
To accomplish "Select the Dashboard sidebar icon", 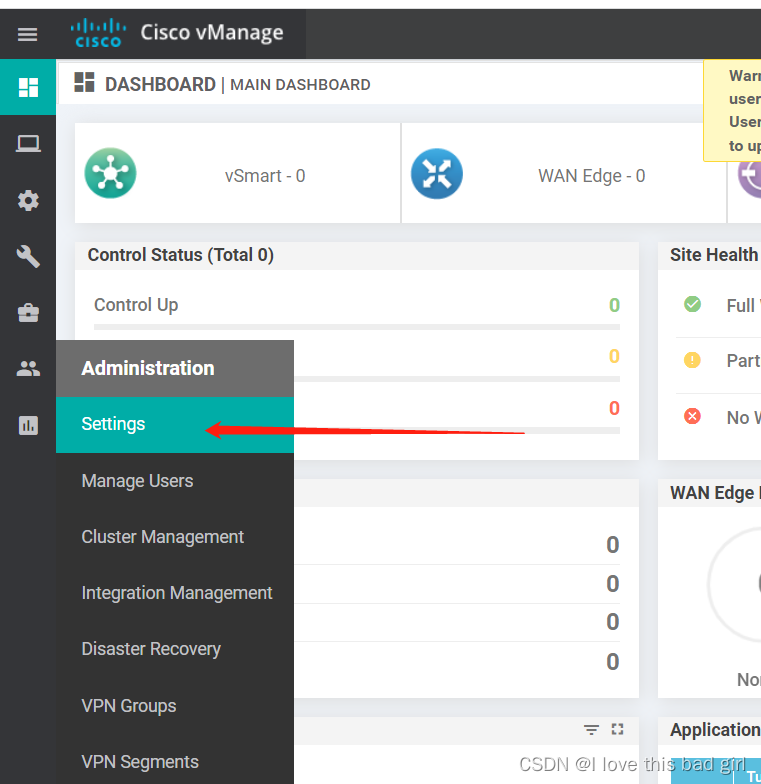I will click(x=28, y=87).
